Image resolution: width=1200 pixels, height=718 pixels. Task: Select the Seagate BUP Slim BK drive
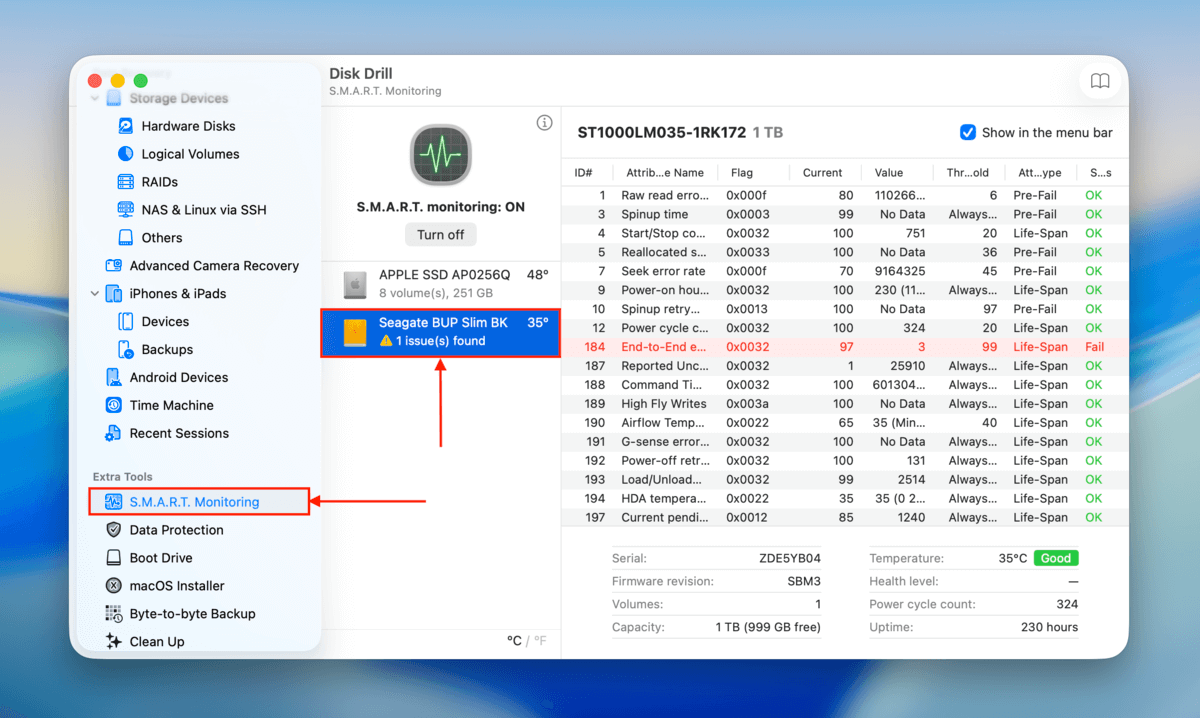click(440, 332)
